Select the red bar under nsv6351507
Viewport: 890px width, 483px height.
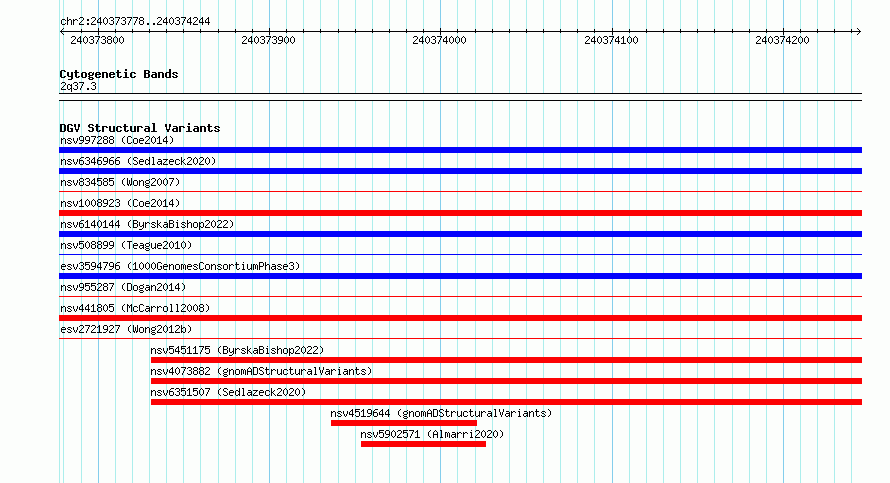click(x=506, y=402)
